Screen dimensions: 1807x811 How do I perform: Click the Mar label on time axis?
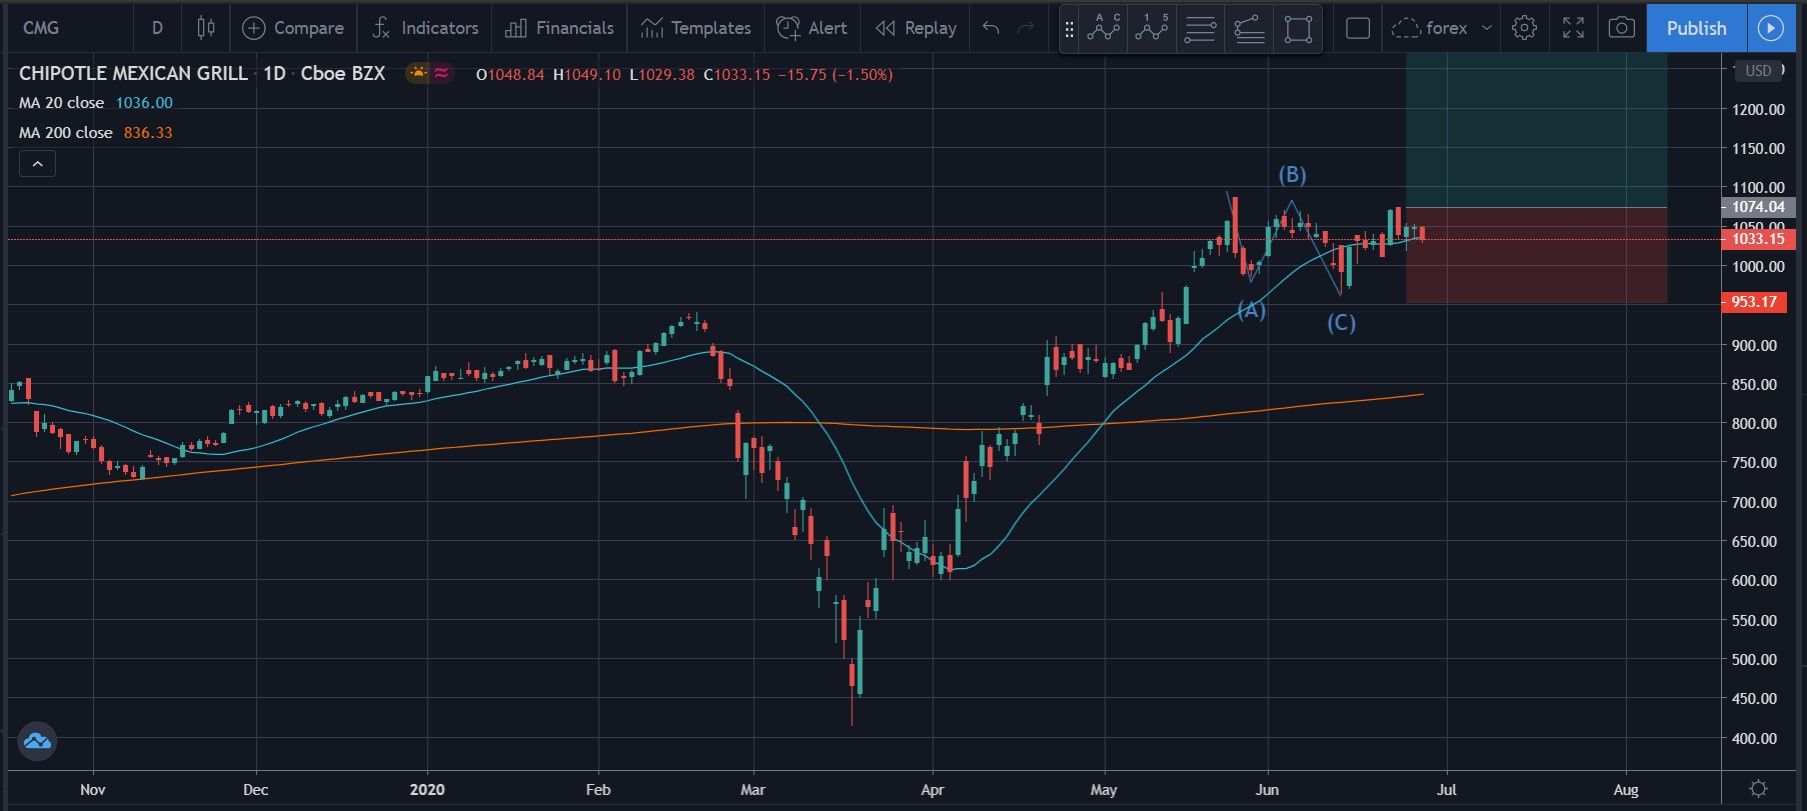point(753,790)
